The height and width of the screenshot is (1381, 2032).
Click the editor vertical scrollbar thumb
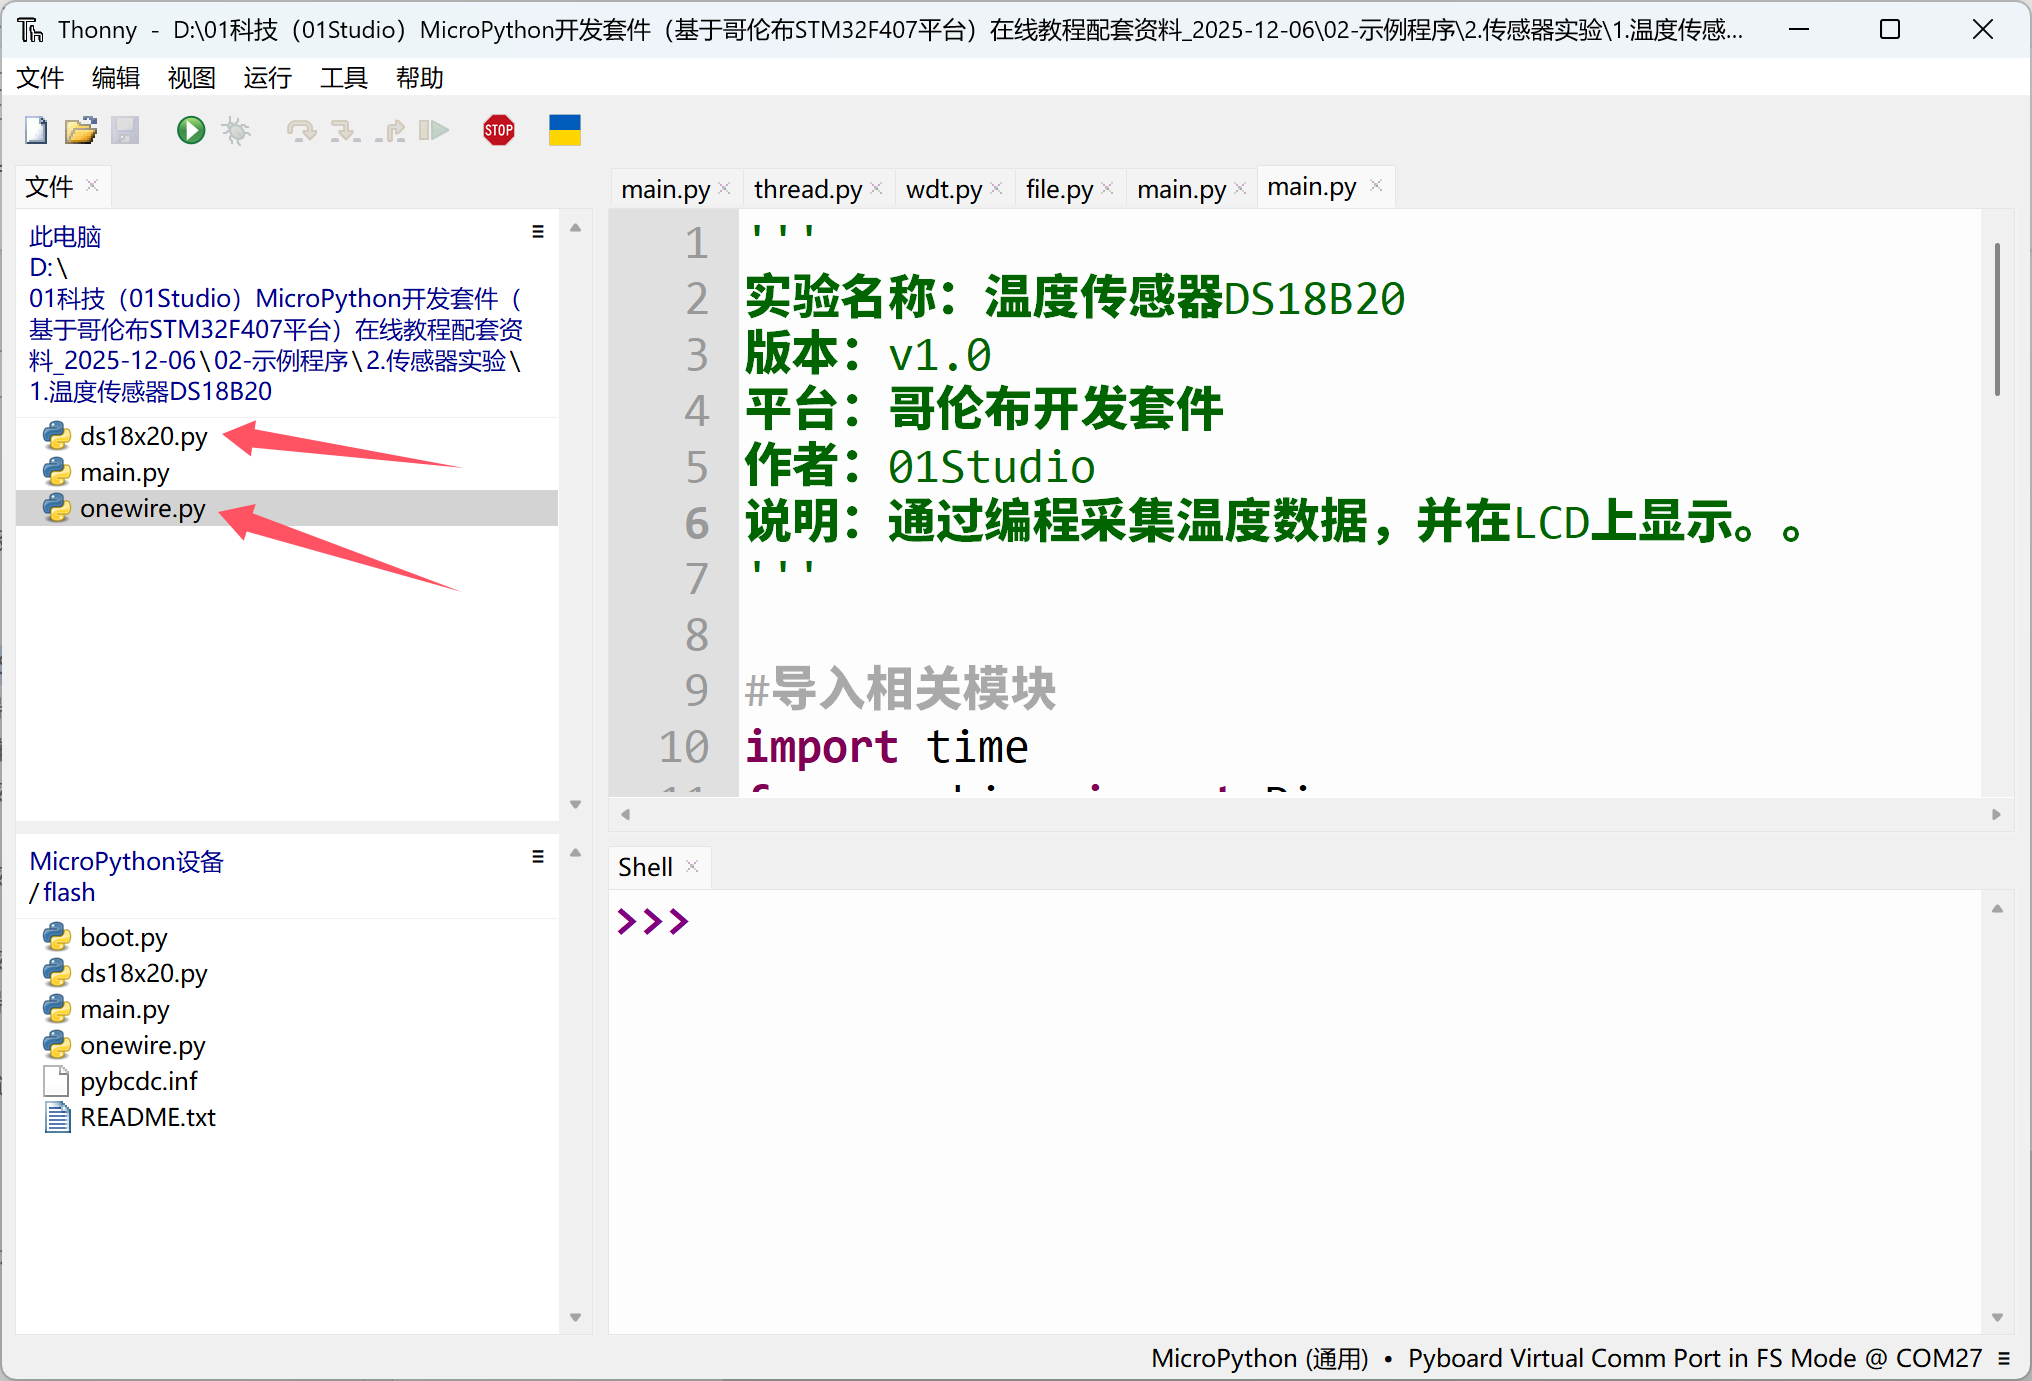[x=1996, y=320]
